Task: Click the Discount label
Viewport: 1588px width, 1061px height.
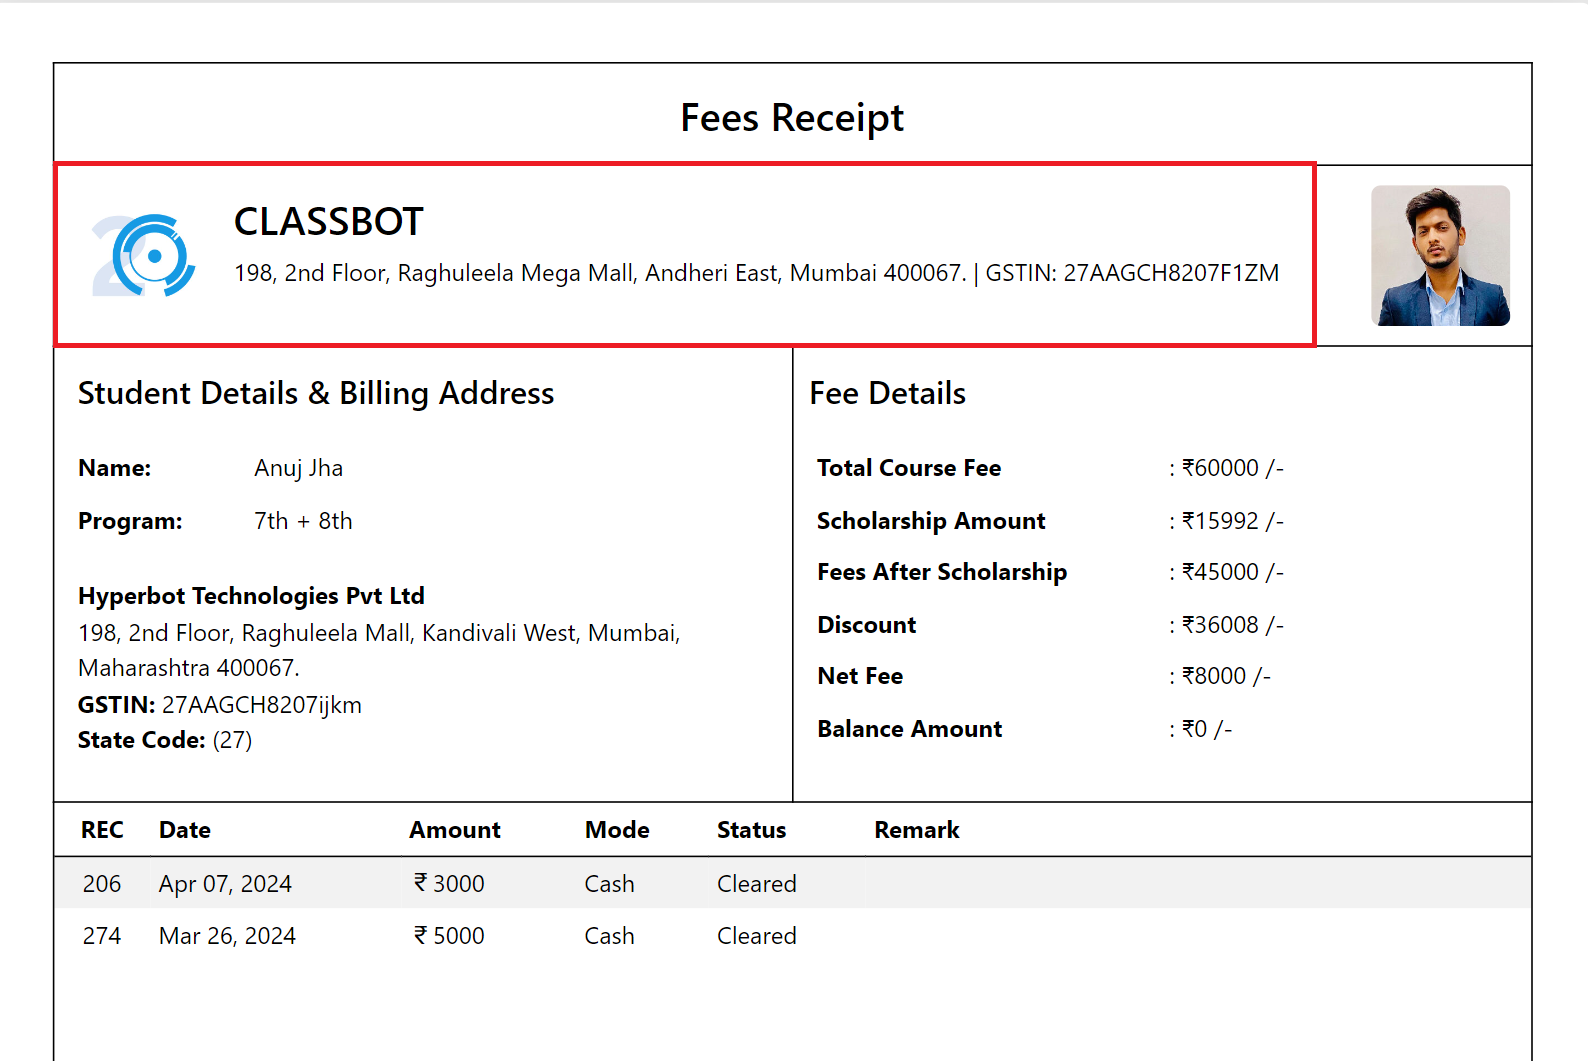Action: tap(866, 625)
